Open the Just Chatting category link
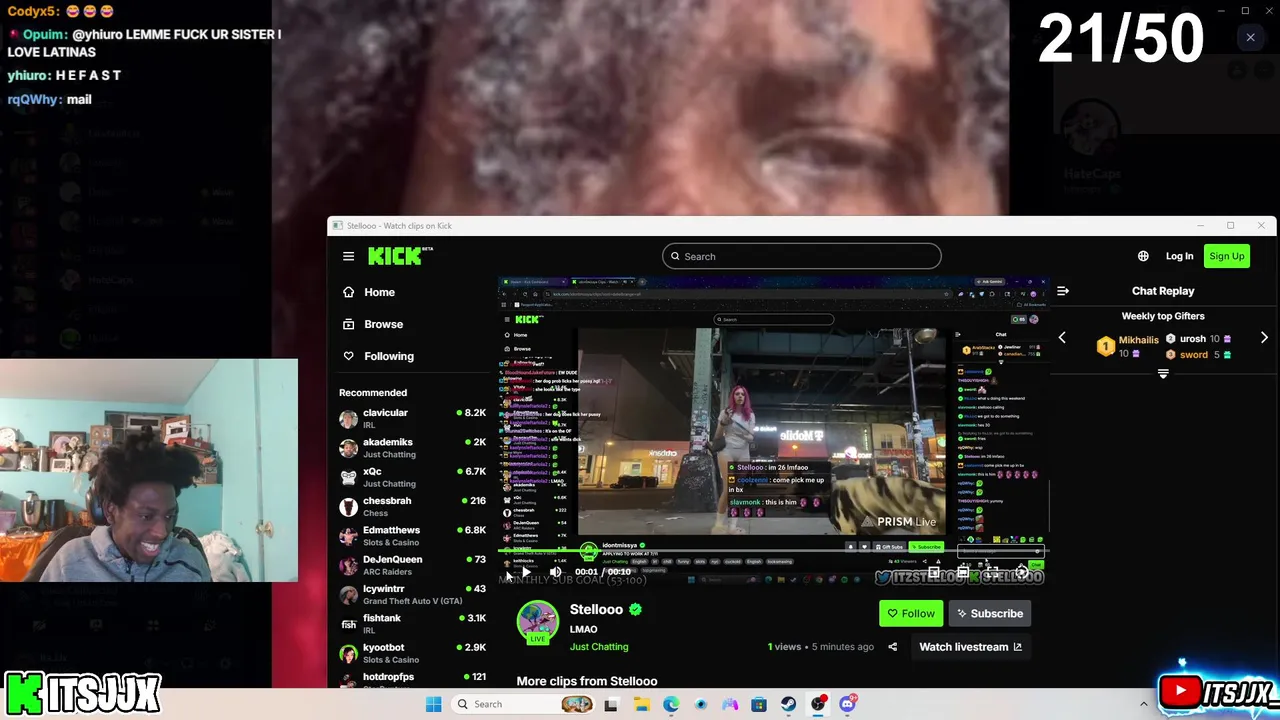Viewport: 1280px width, 720px height. (x=599, y=647)
